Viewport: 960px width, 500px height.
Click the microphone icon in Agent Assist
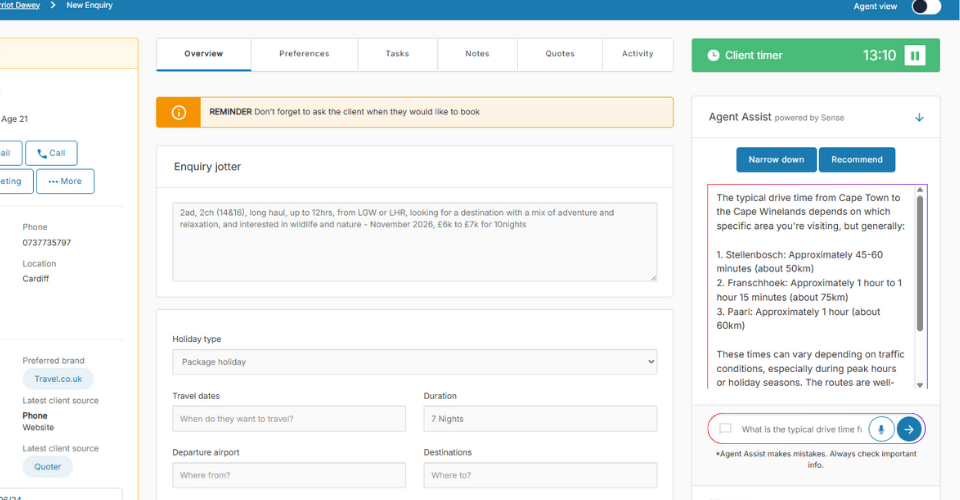tap(881, 429)
